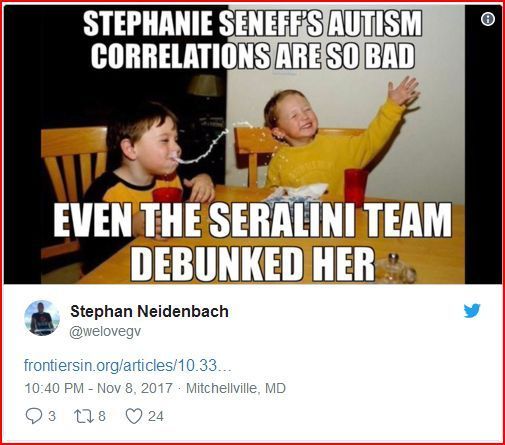Follow the frontiersin.org article link
Screen dimensions: 505x445
pyautogui.click(x=127, y=365)
